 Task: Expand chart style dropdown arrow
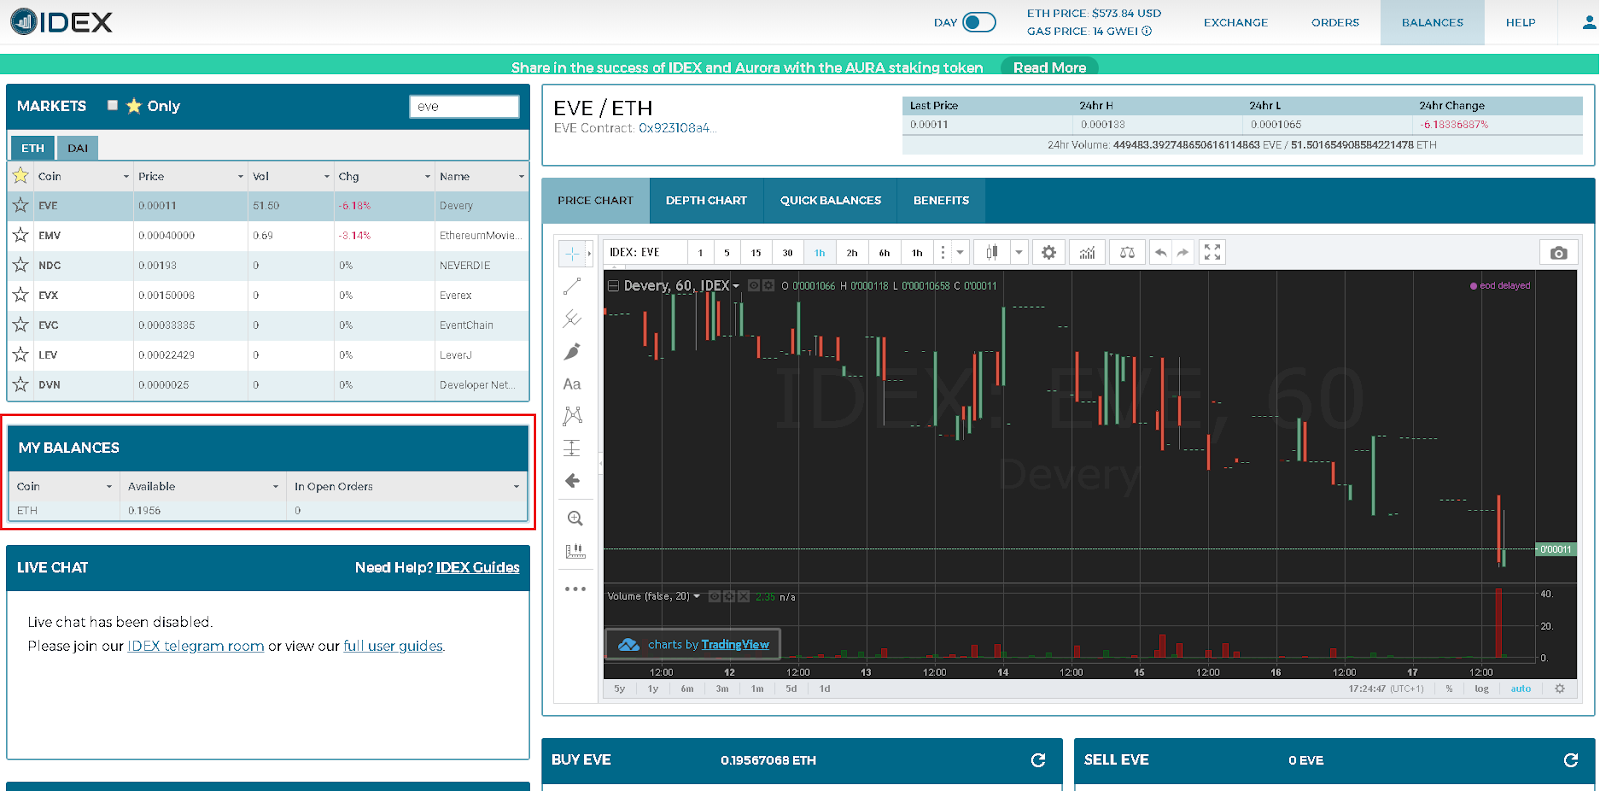[x=1019, y=253]
